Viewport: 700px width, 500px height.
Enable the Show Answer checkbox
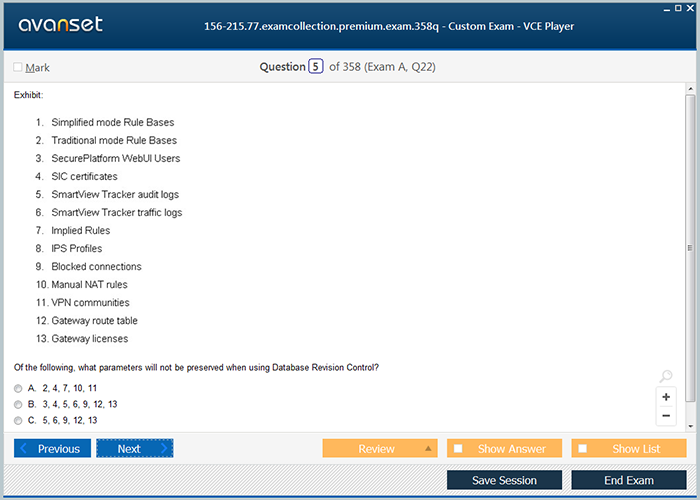458,449
